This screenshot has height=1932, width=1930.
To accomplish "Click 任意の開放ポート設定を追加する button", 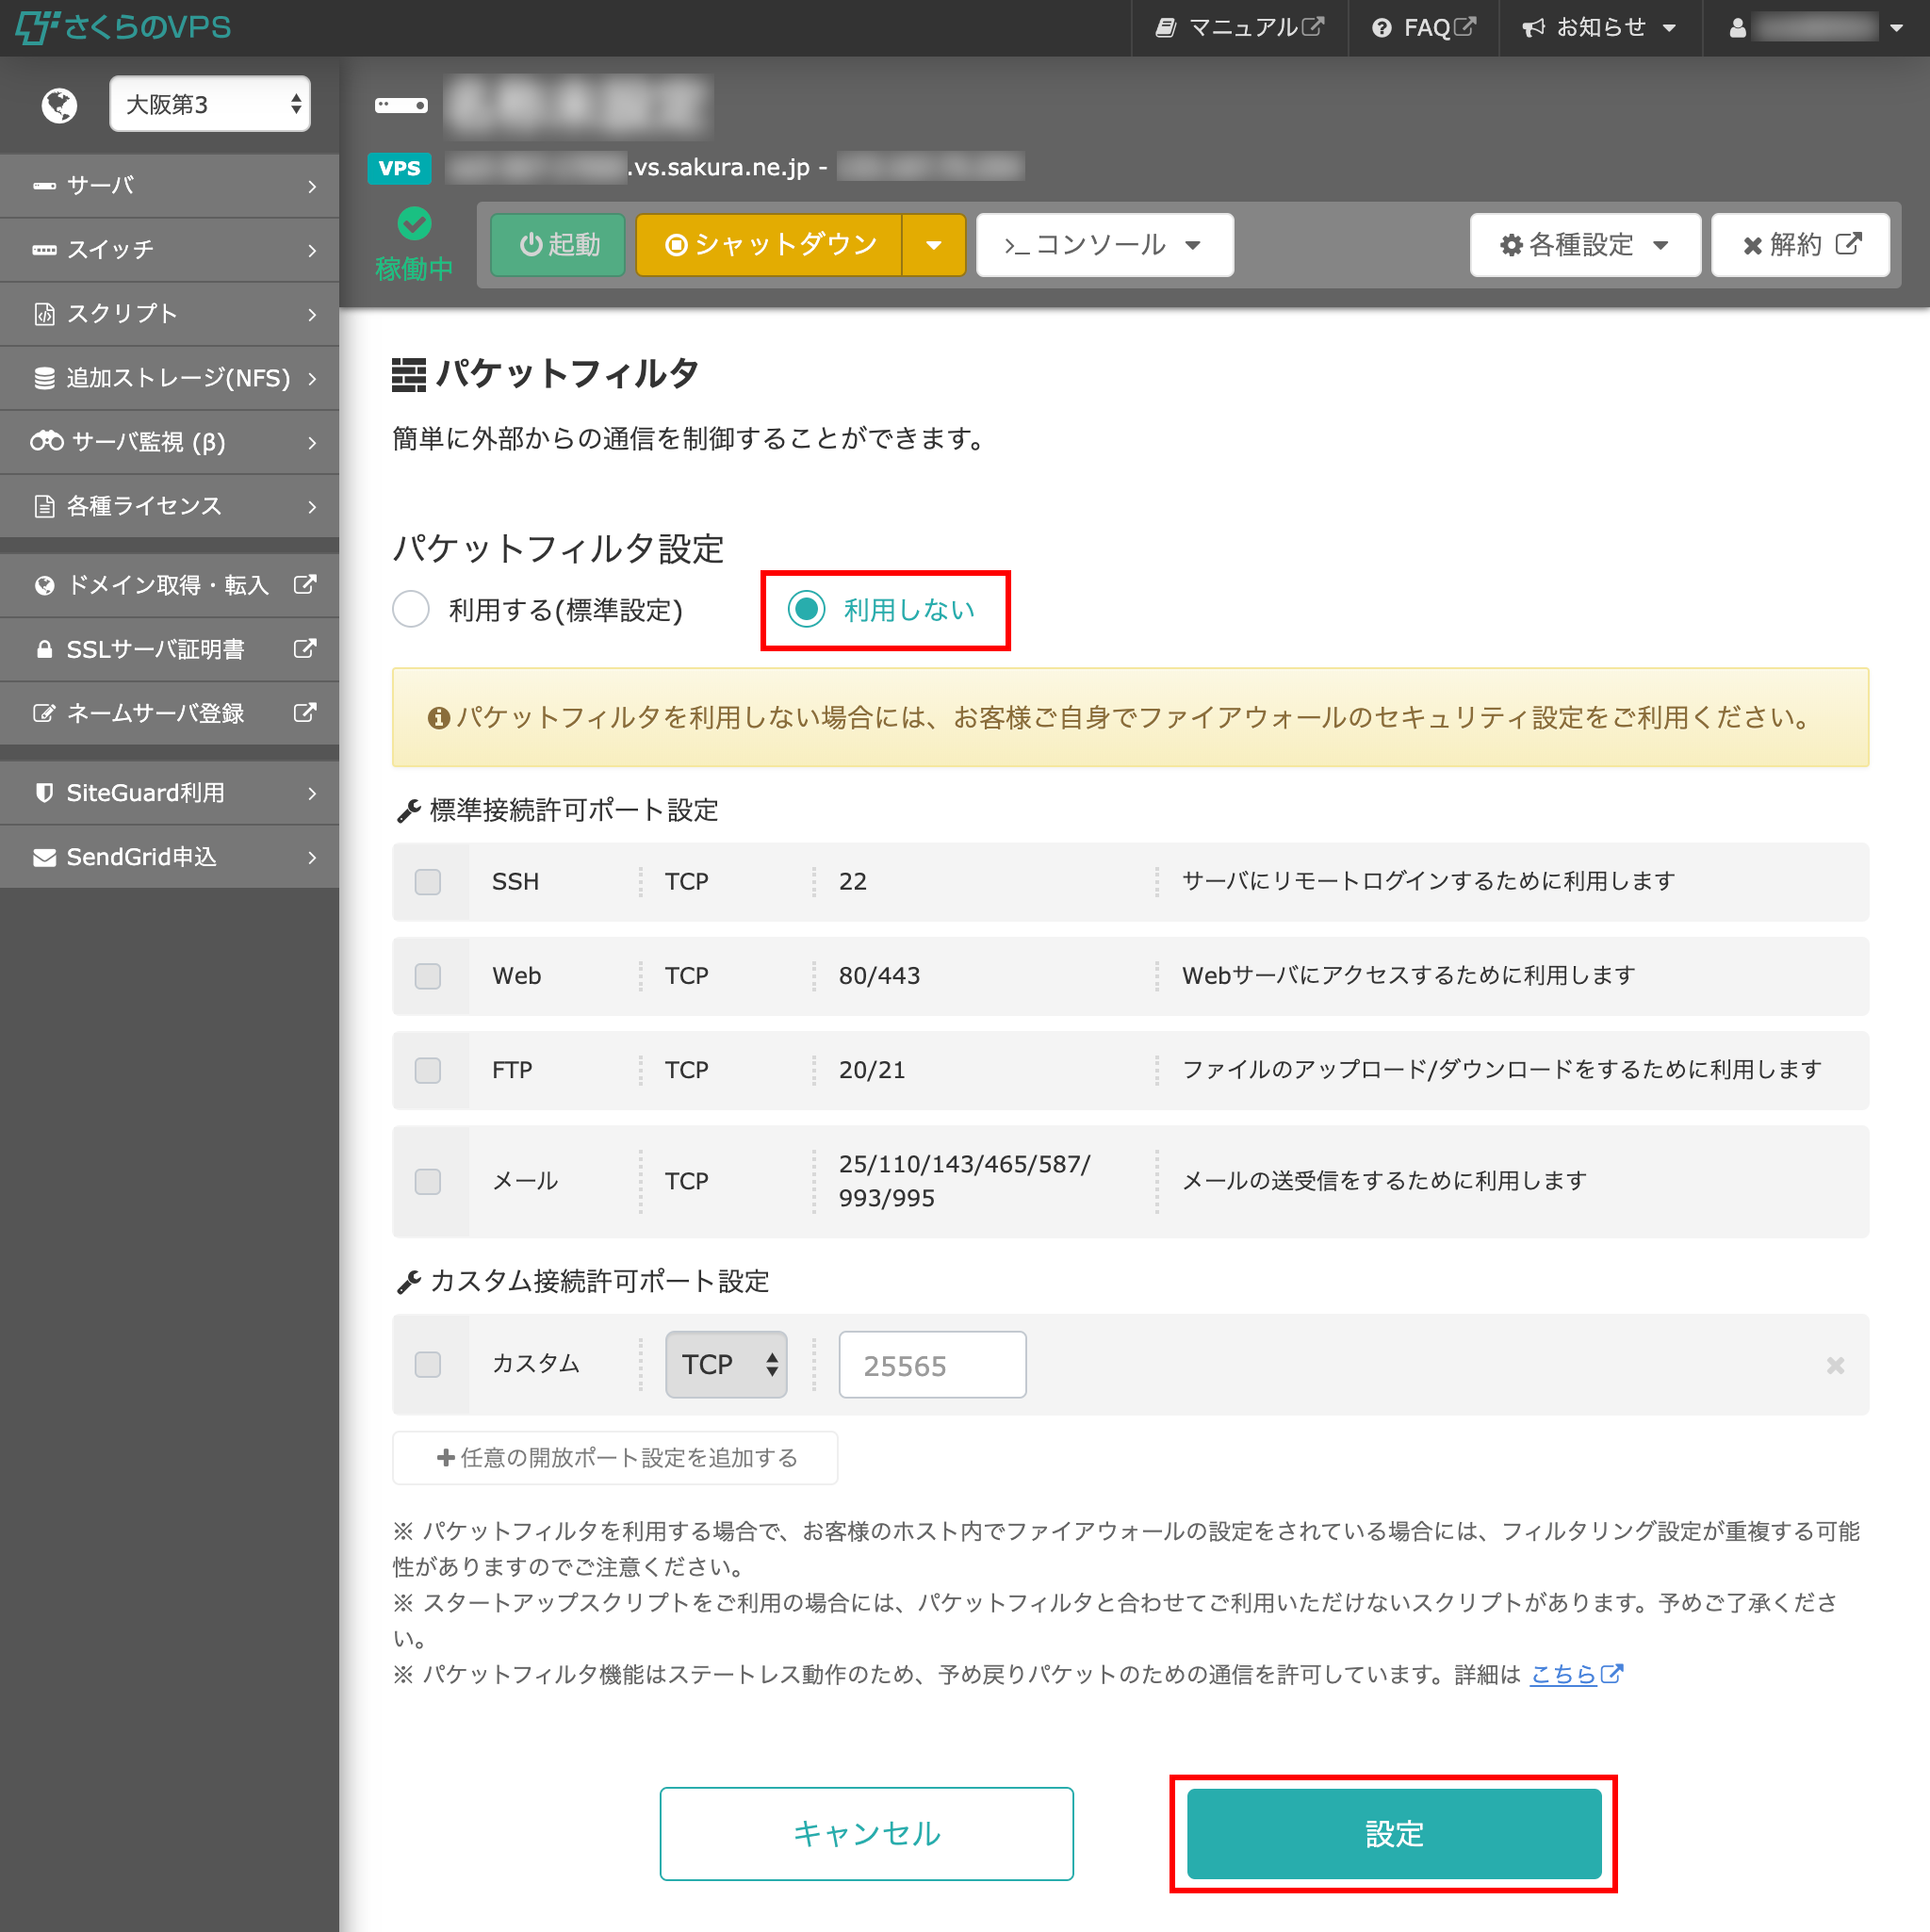I will pyautogui.click(x=615, y=1457).
